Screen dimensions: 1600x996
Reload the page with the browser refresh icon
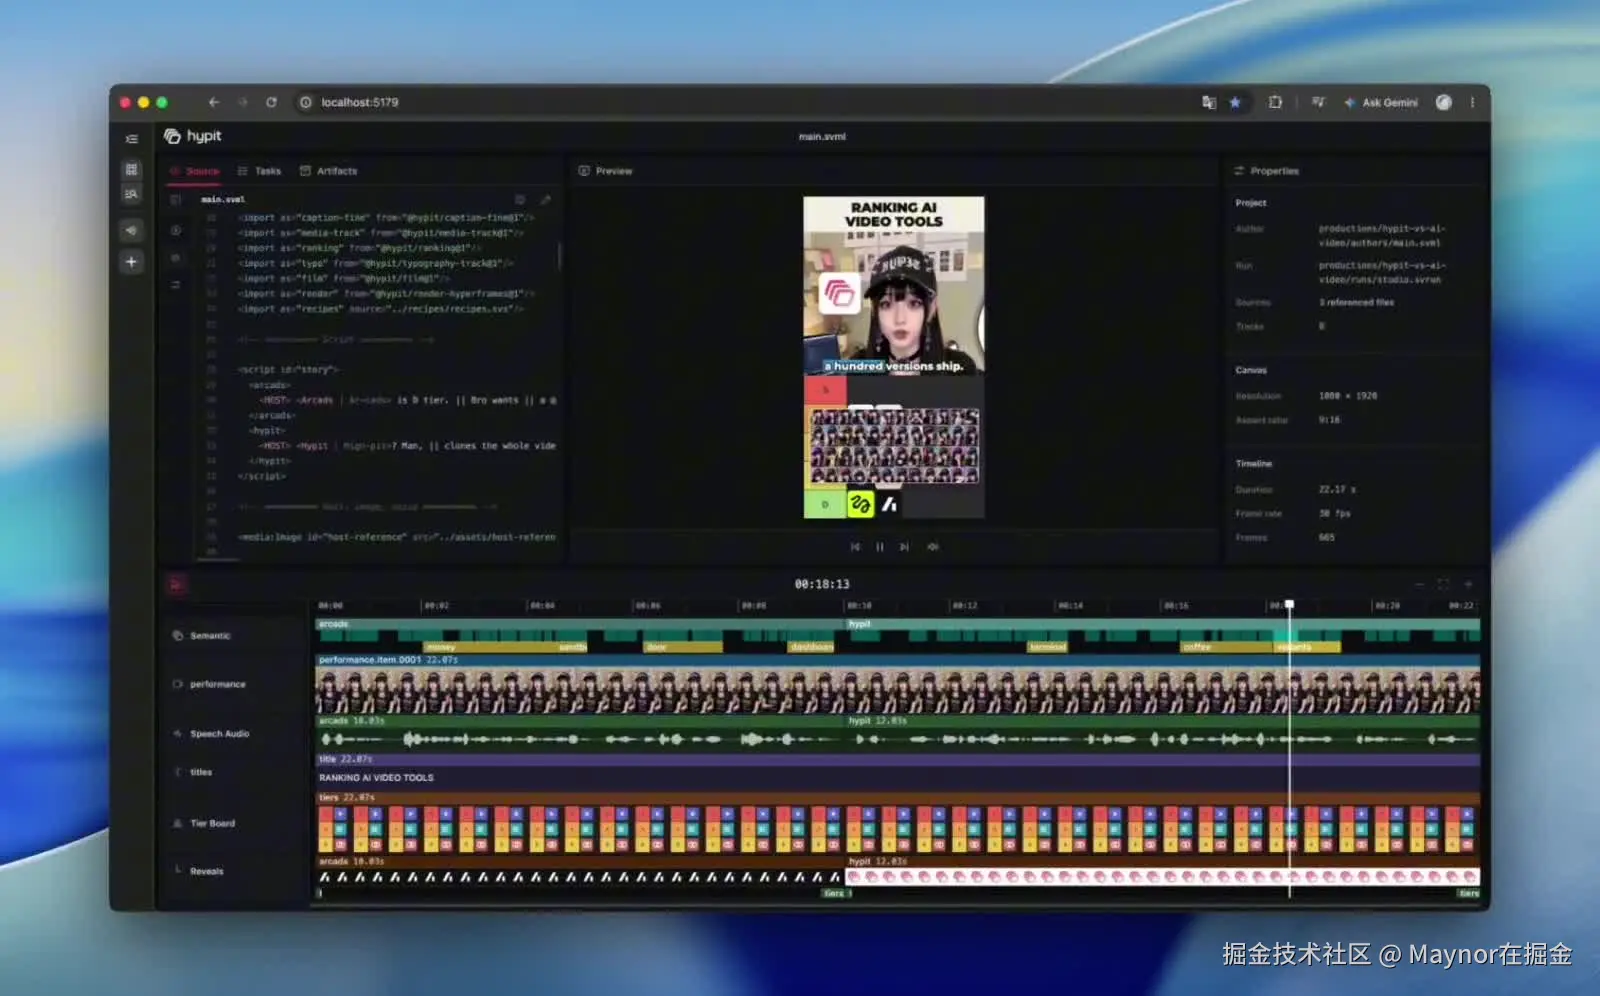click(x=271, y=102)
